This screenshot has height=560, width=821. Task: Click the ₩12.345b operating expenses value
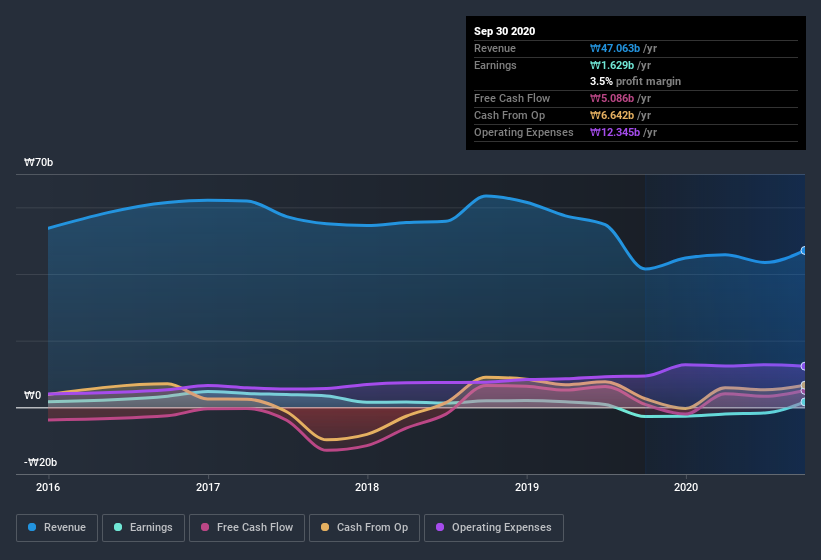coord(615,132)
